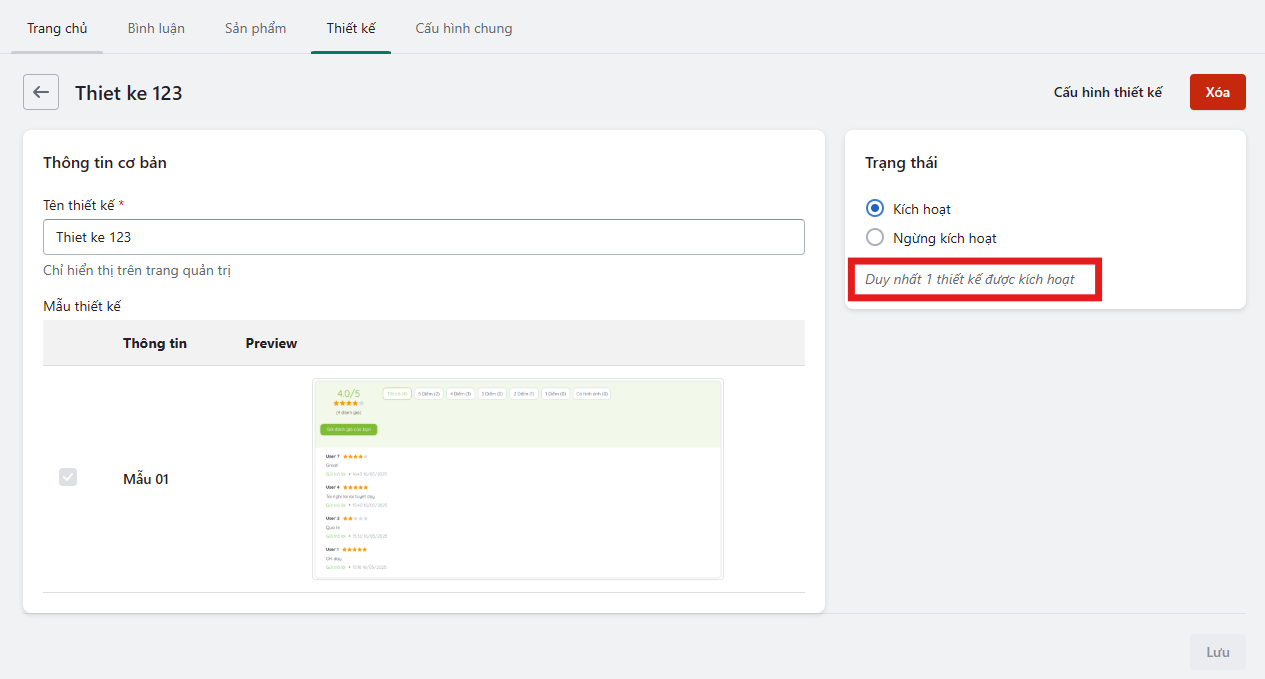The height and width of the screenshot is (679, 1265).
Task: Click the green review button in preview
Action: (x=348, y=429)
